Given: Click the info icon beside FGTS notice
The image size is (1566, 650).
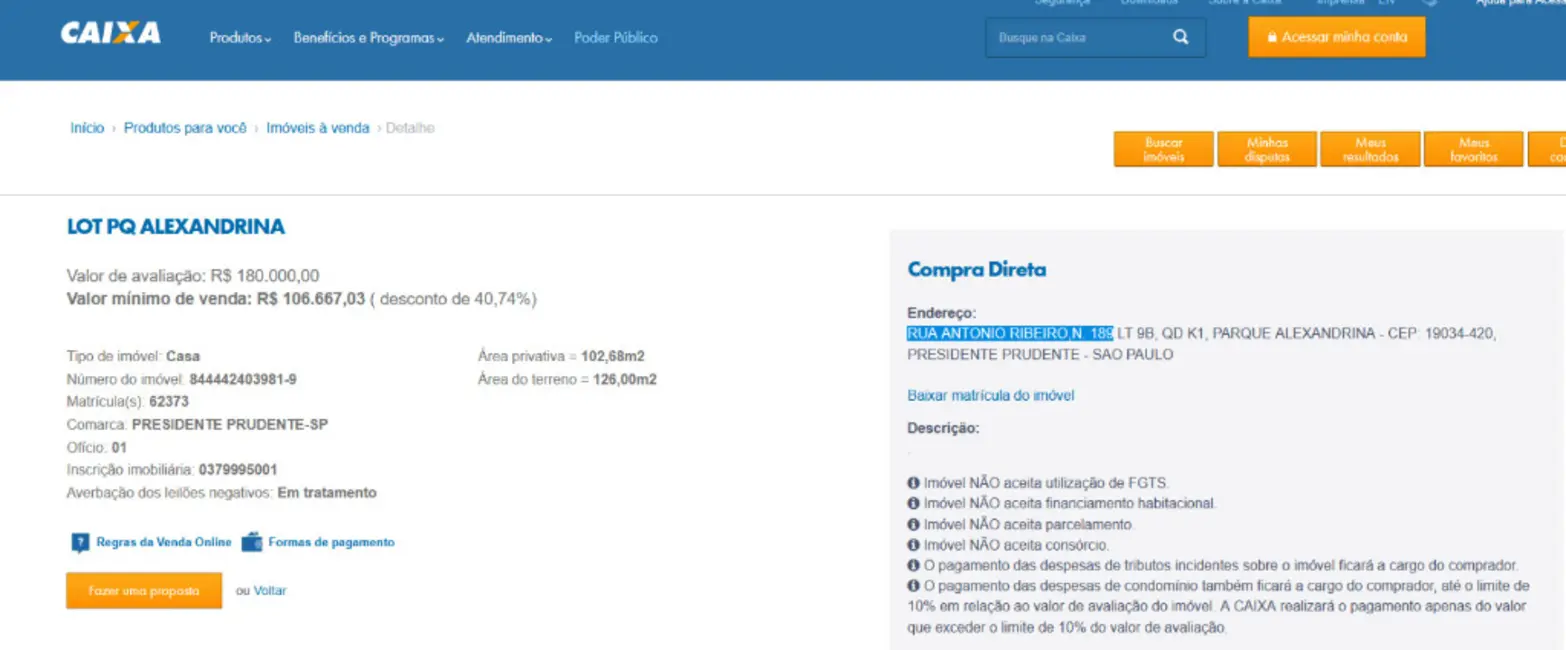Looking at the screenshot, I should pyautogui.click(x=913, y=482).
